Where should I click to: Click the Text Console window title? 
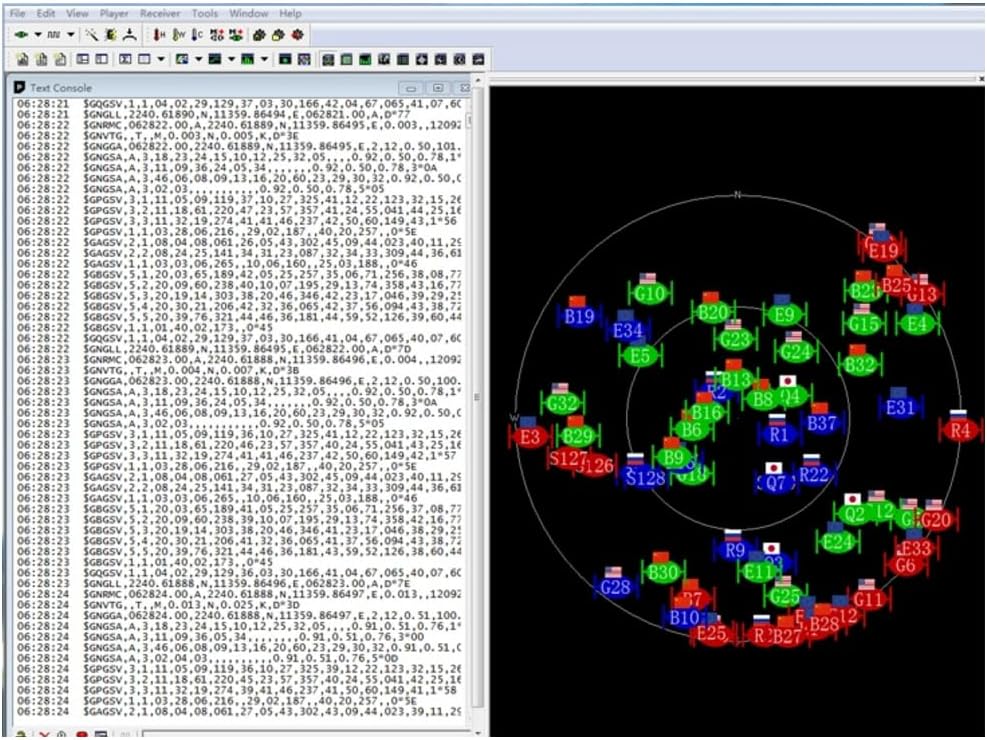pos(61,88)
